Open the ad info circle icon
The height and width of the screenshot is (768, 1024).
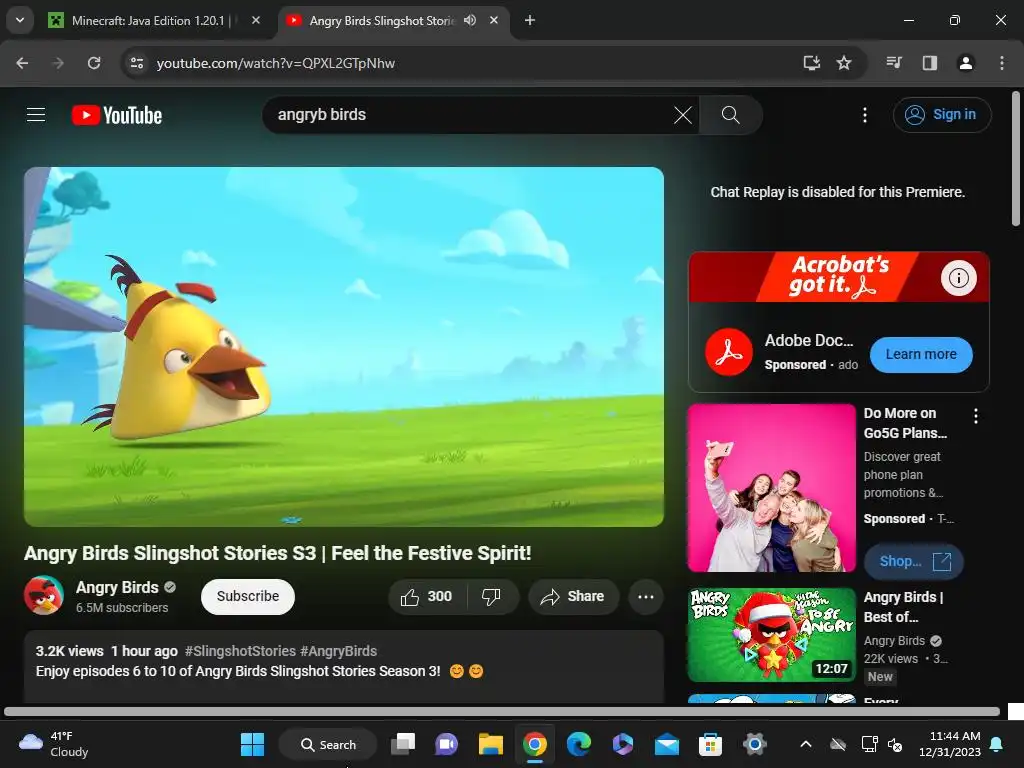coord(958,278)
